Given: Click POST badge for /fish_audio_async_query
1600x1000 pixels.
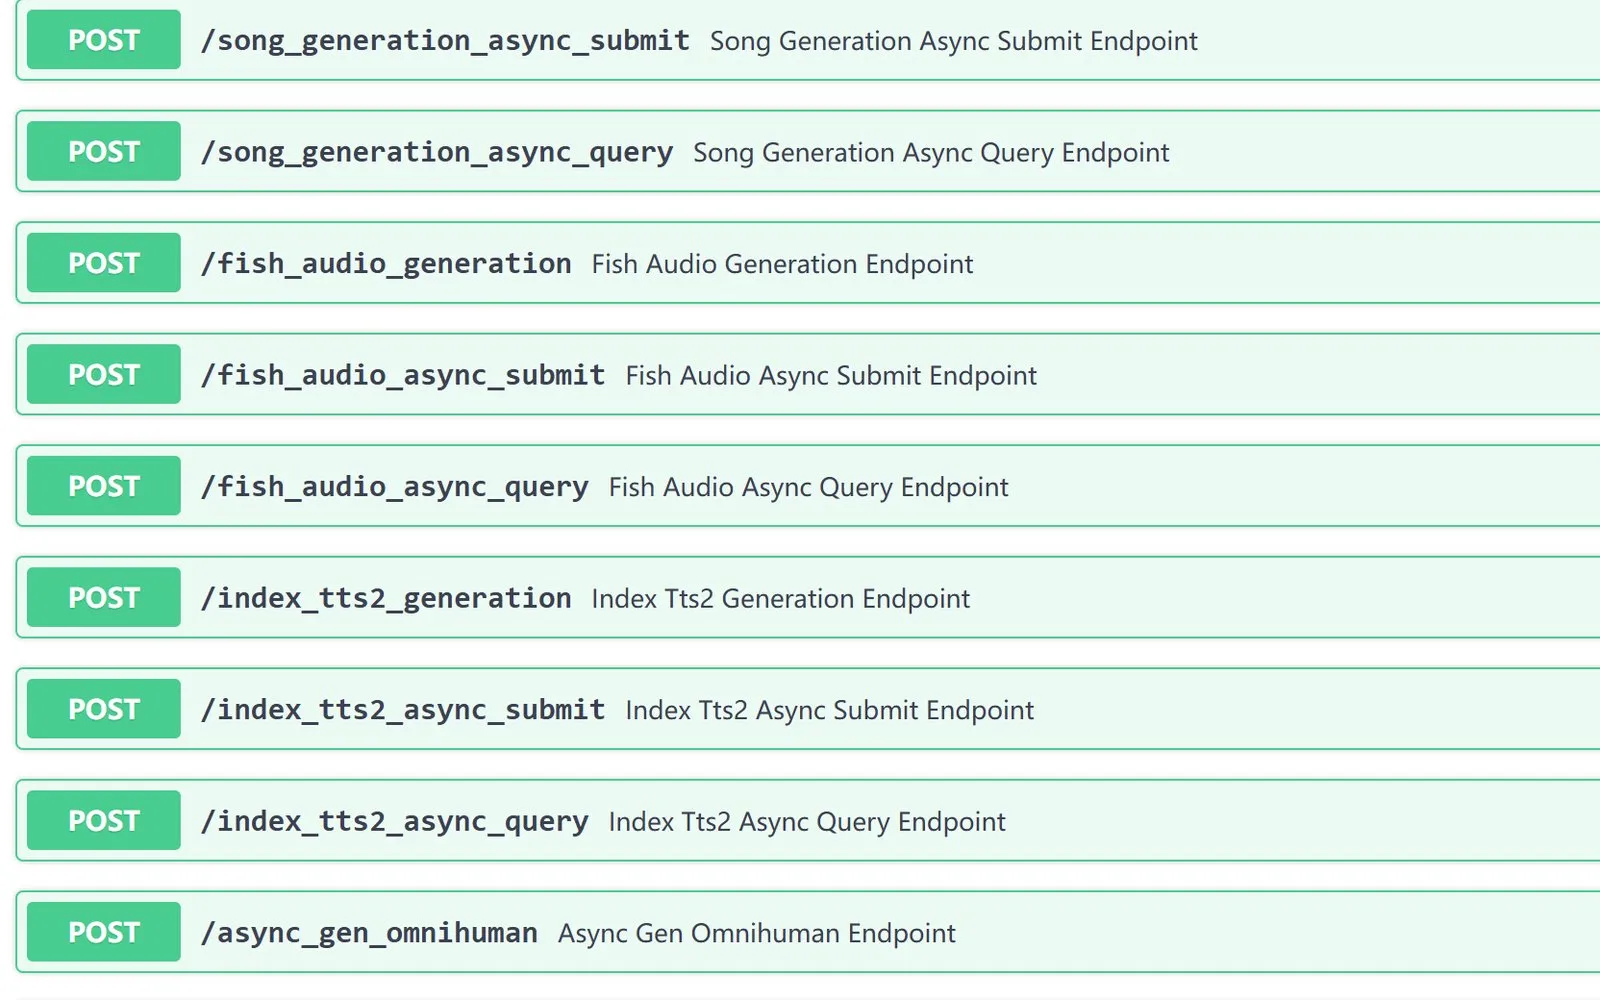Looking at the screenshot, I should click(x=104, y=486).
